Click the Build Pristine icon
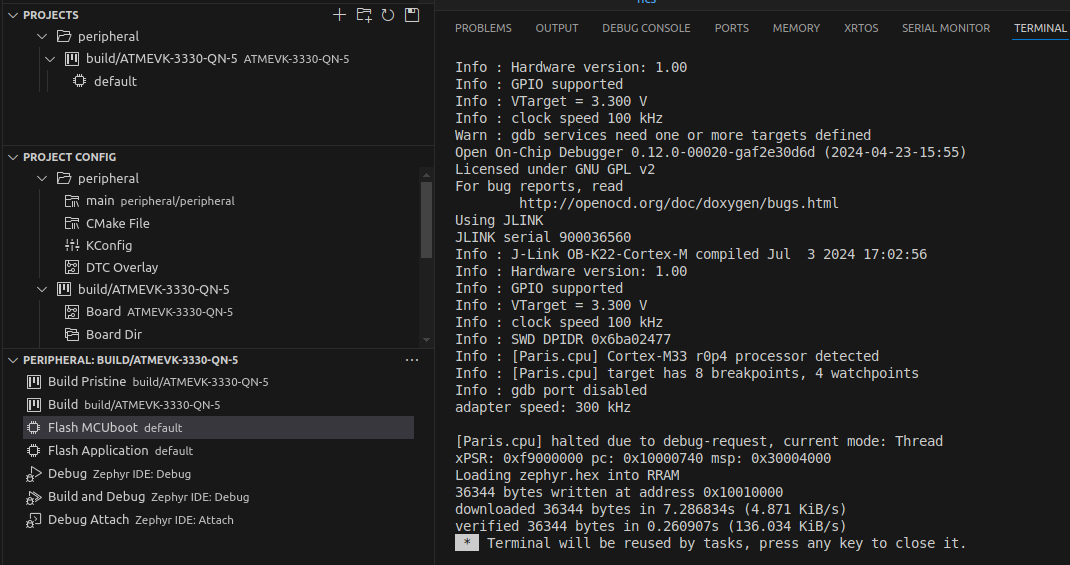Image resolution: width=1070 pixels, height=565 pixels. (x=33, y=381)
